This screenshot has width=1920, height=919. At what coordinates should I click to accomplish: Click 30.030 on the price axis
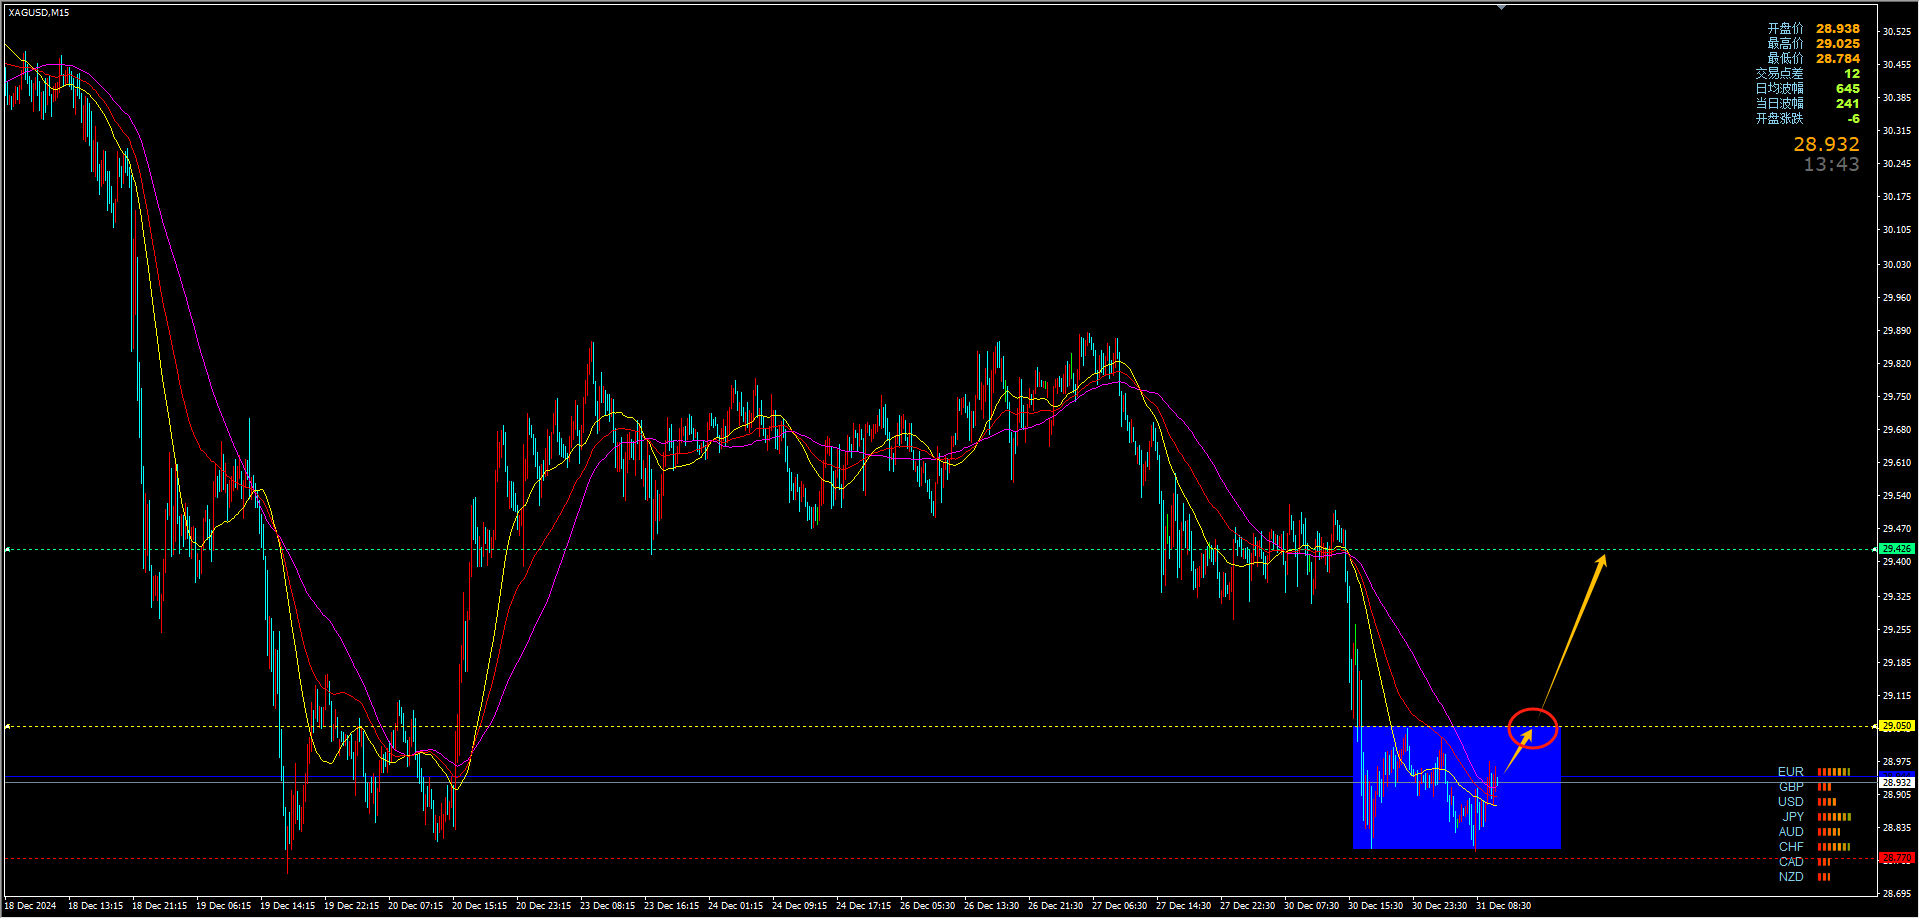[x=1897, y=265]
